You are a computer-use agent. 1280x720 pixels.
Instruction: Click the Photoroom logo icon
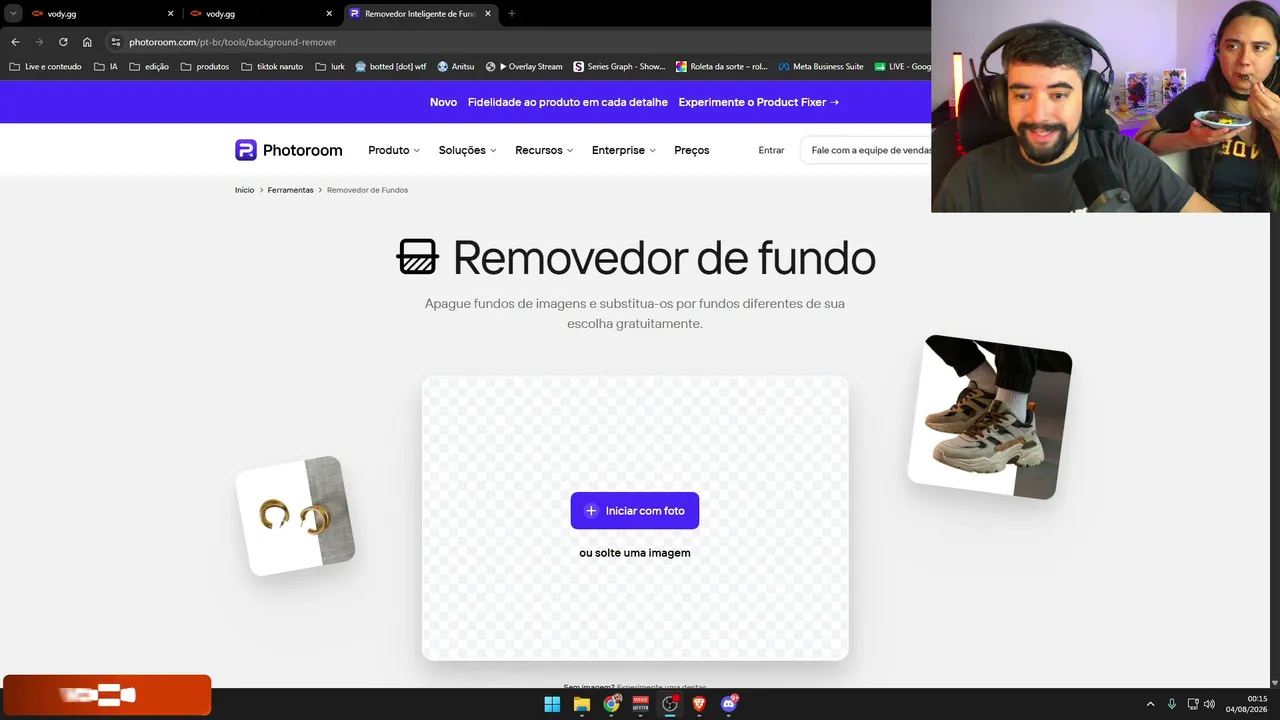[246, 150]
